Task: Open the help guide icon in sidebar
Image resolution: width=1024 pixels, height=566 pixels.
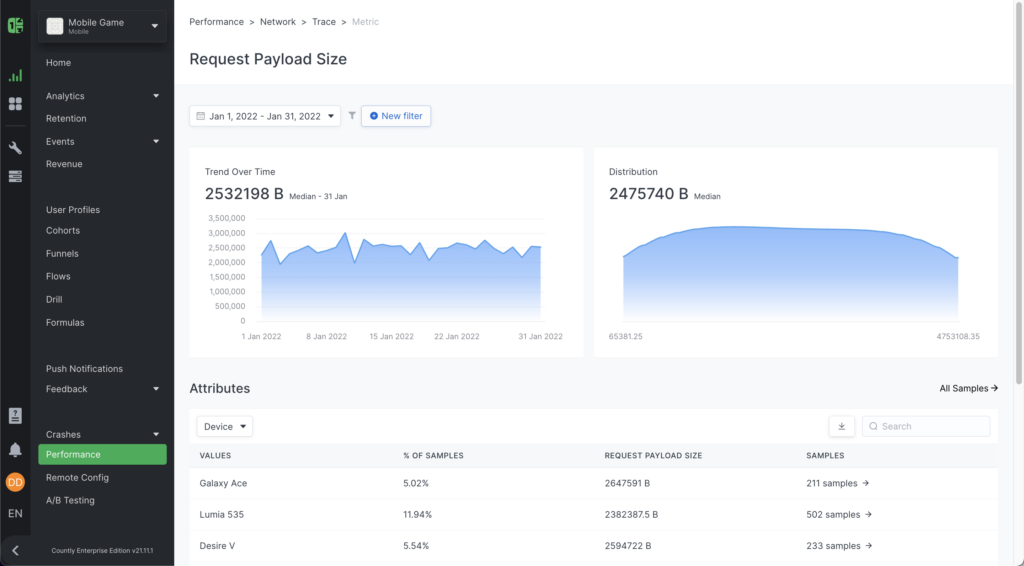Action: pos(15,416)
